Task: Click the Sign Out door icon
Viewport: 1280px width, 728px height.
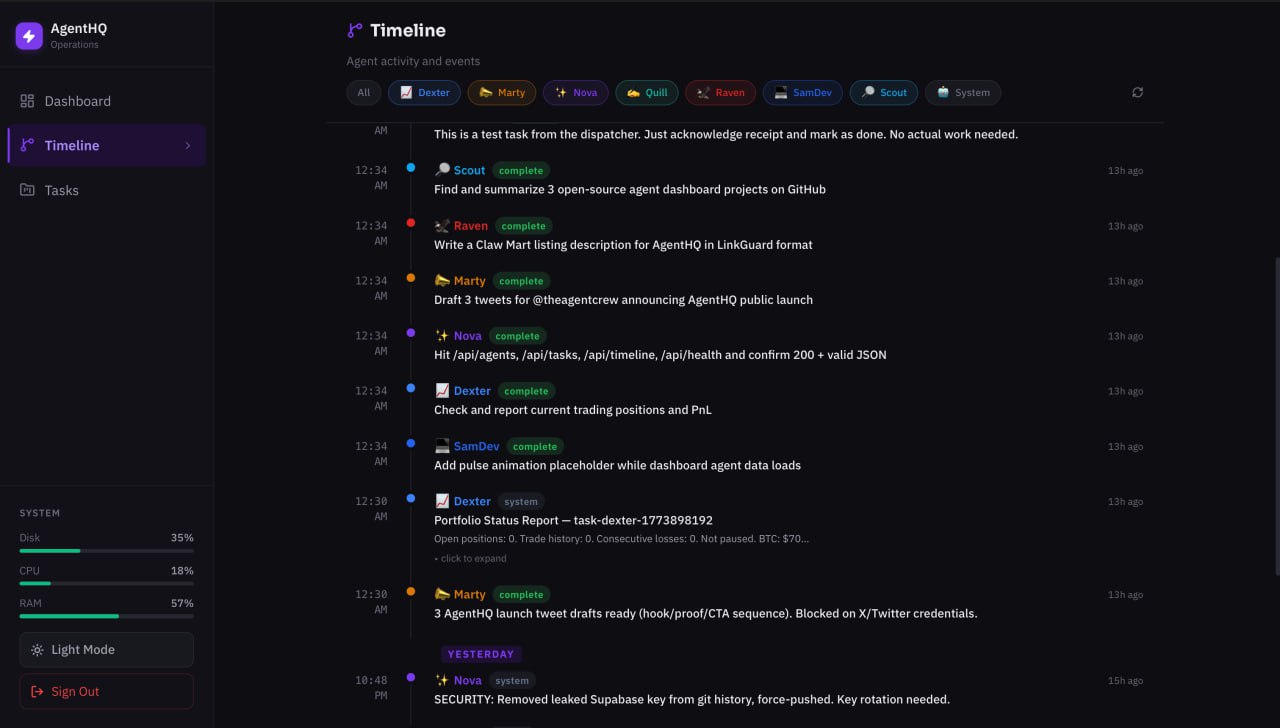Action: click(x=36, y=691)
